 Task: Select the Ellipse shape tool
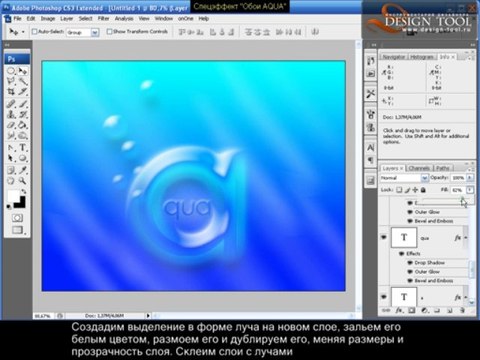pyautogui.click(x=23, y=158)
